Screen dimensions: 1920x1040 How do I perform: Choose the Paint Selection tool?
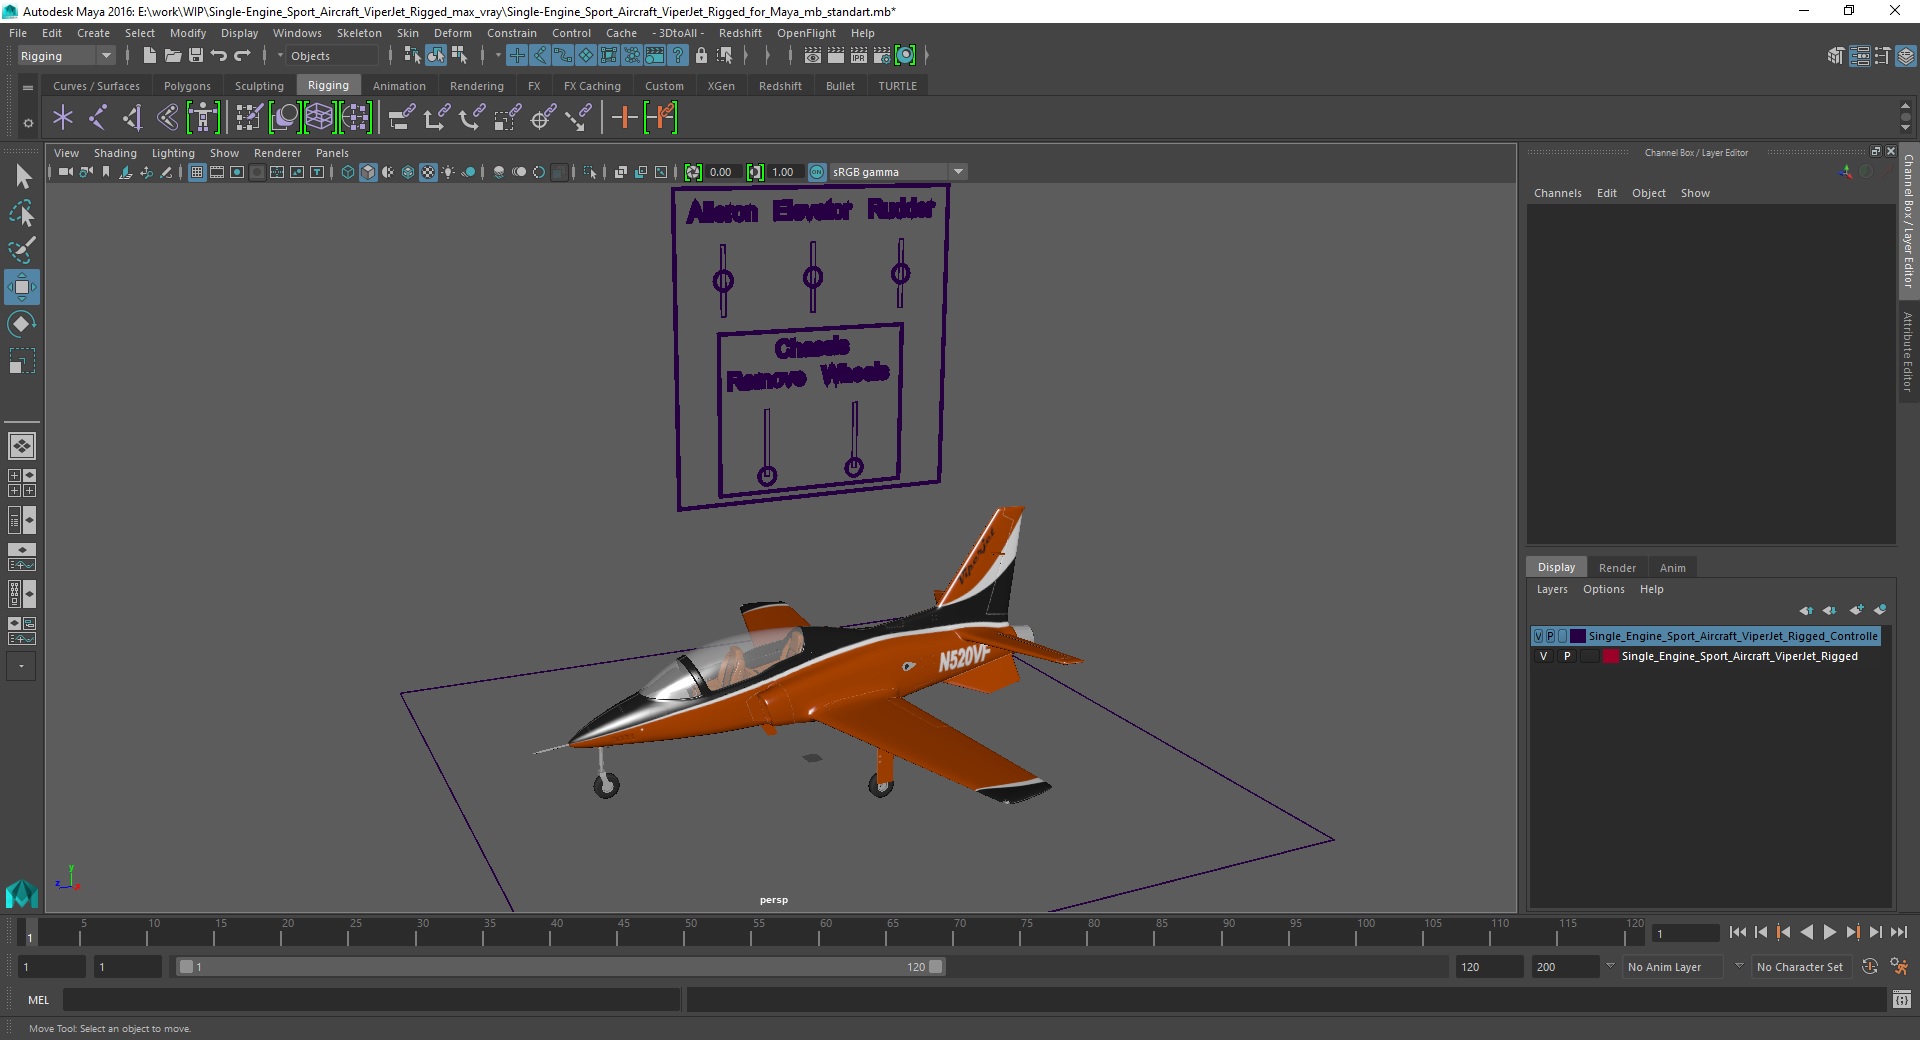(x=22, y=250)
